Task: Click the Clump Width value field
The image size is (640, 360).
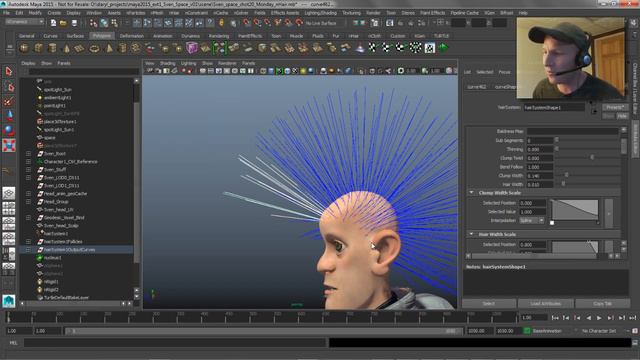Action: point(540,176)
